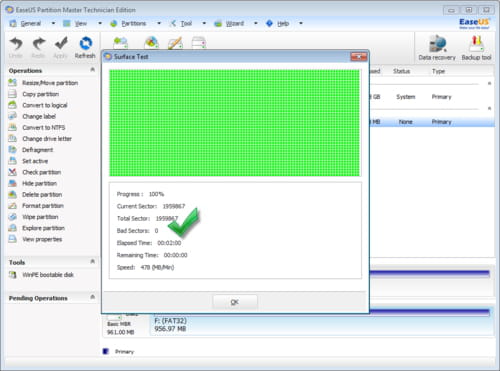Viewport: 500px width, 371px height.
Task: Open the Help menu
Action: [283, 24]
